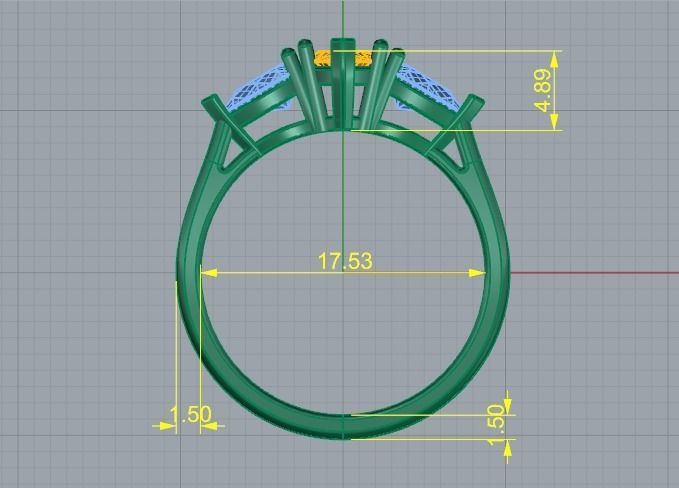Click the vertical 1.50 shank thickness dimension

pos(495,425)
